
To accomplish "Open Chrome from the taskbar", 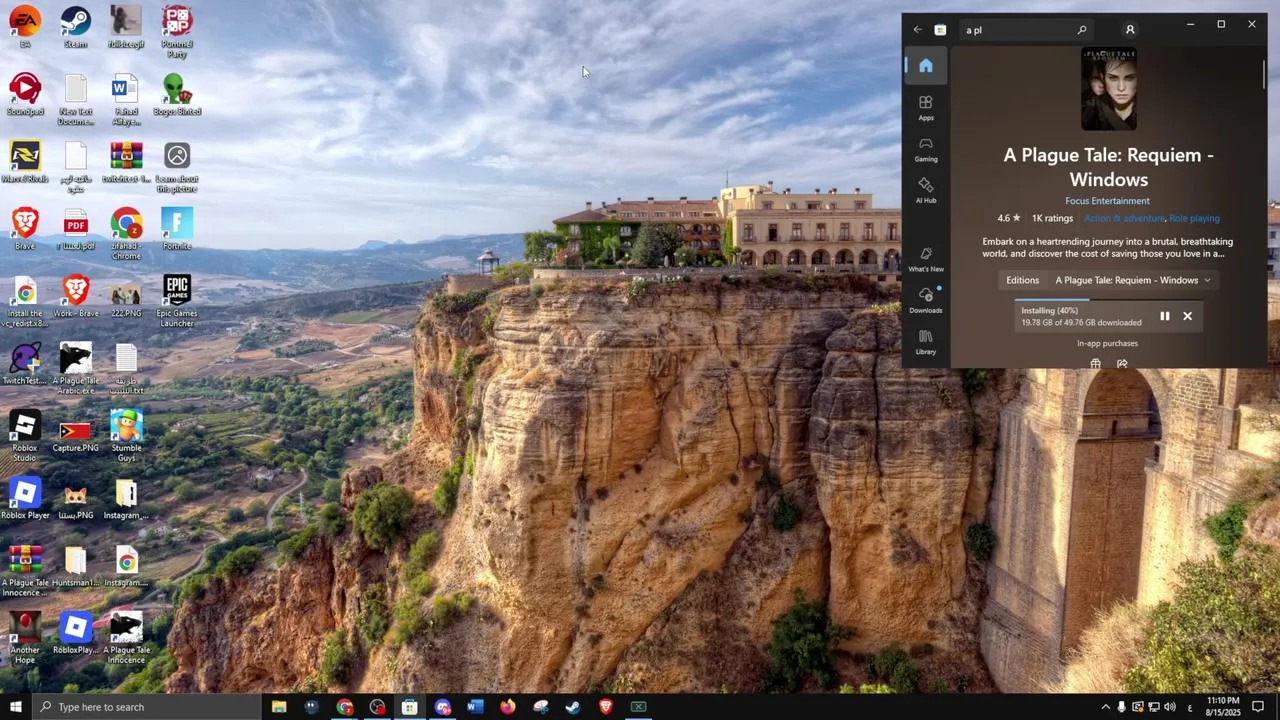I will (345, 707).
